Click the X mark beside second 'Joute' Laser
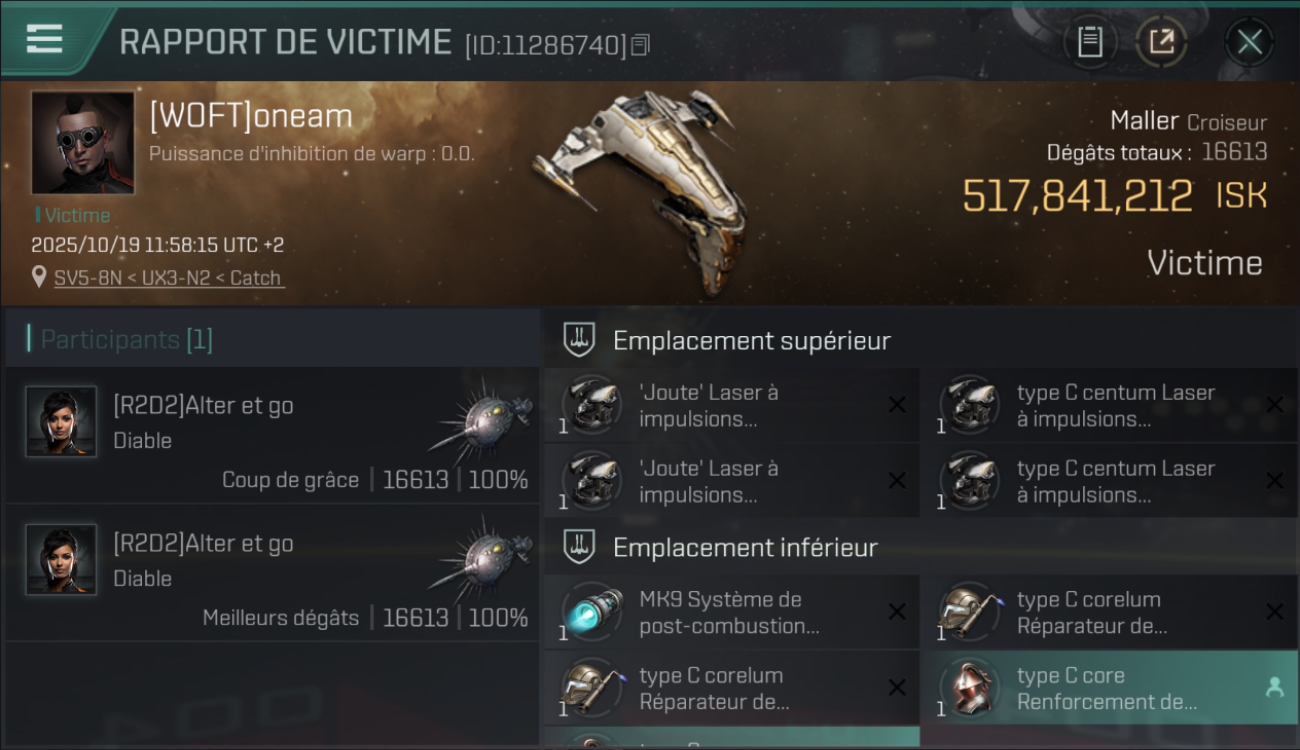The width and height of the screenshot is (1300, 750). (897, 481)
